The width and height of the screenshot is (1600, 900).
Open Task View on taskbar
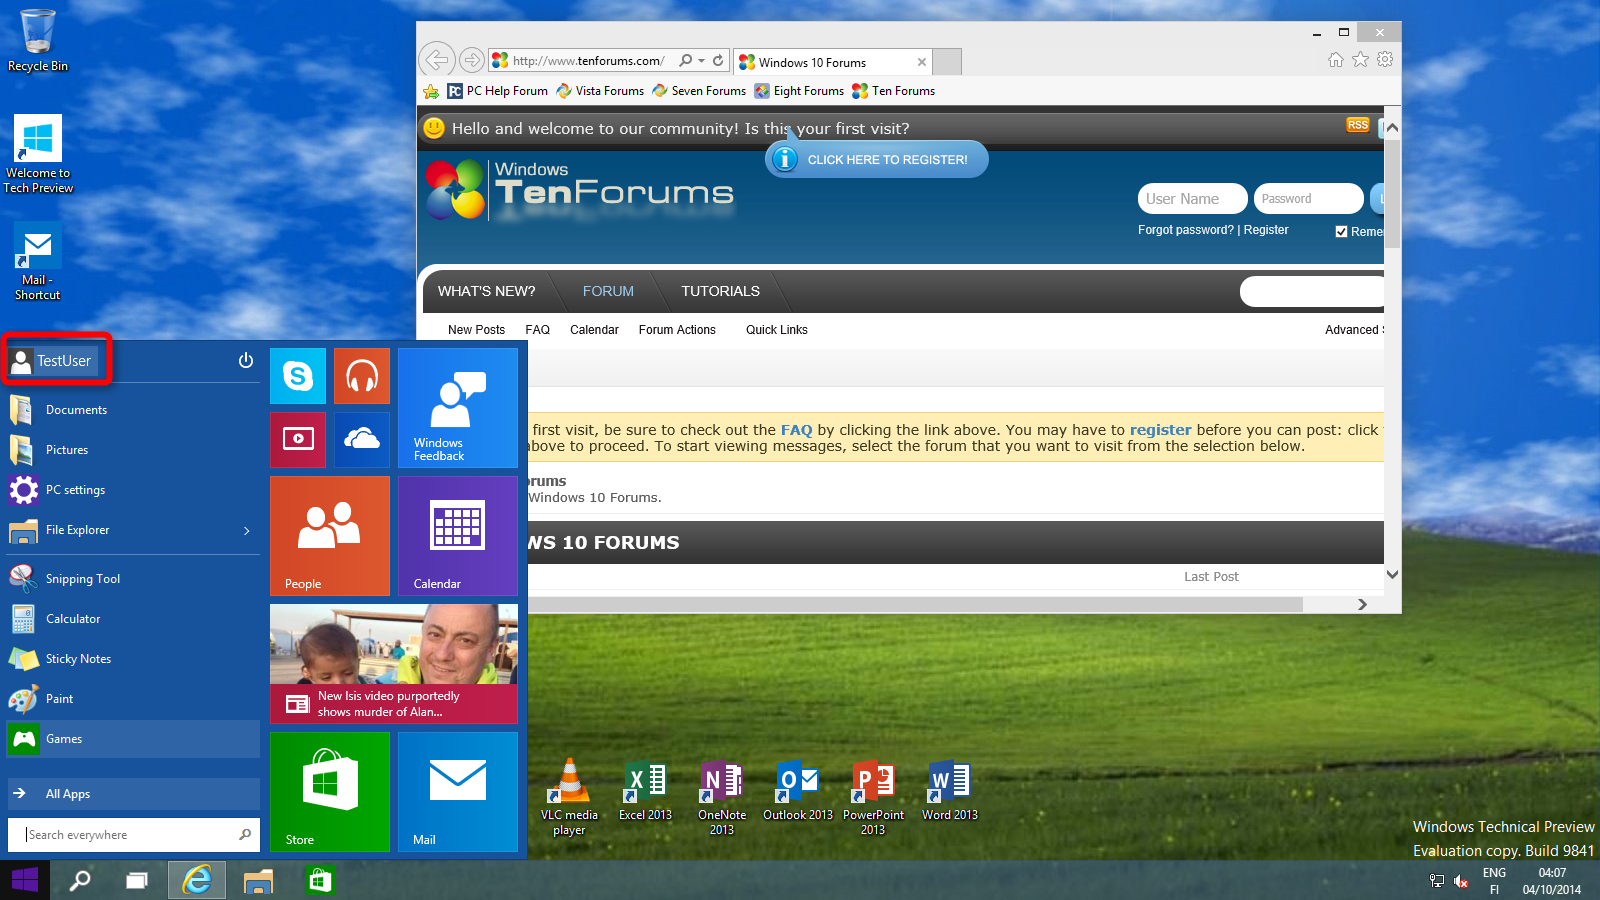[x=137, y=880]
